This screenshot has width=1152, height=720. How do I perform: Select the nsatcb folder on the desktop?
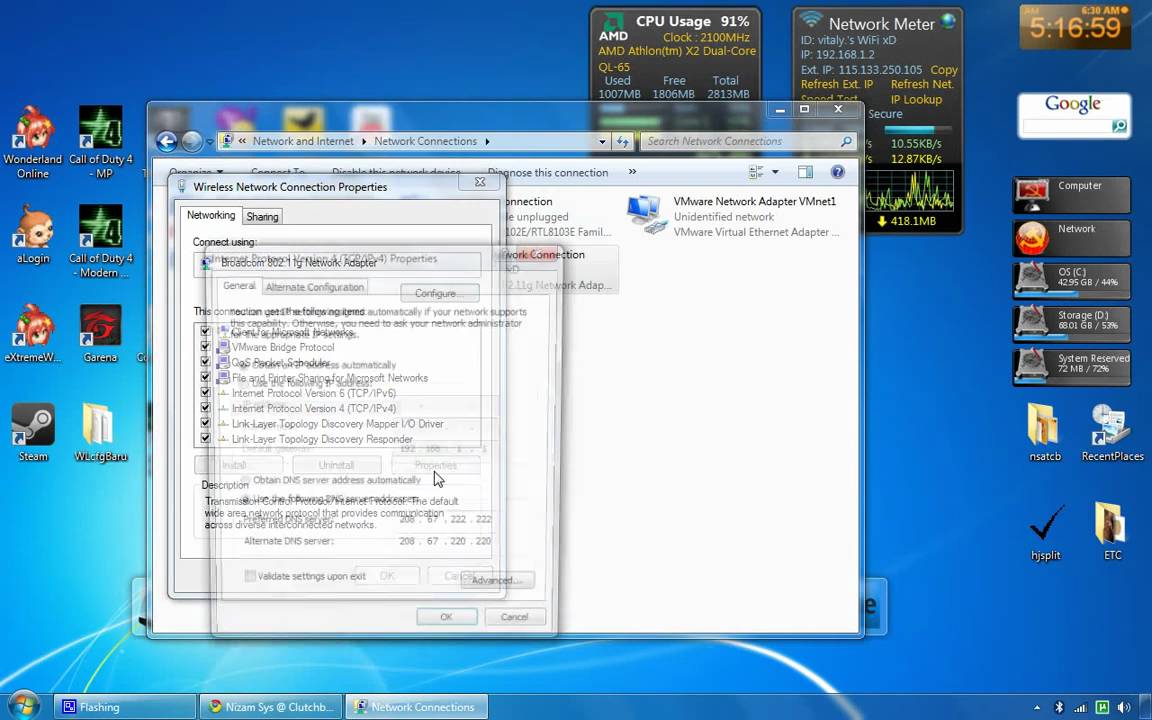tap(1044, 433)
